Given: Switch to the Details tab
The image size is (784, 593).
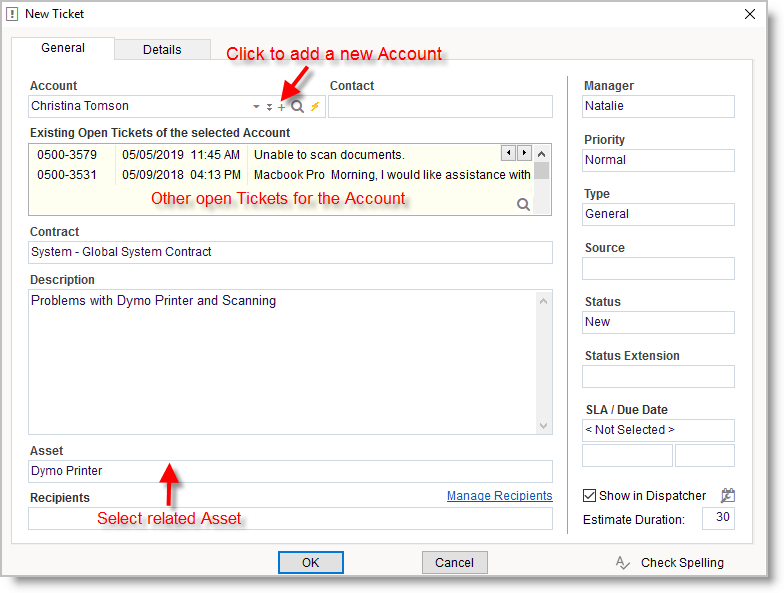Looking at the screenshot, I should pos(162,50).
